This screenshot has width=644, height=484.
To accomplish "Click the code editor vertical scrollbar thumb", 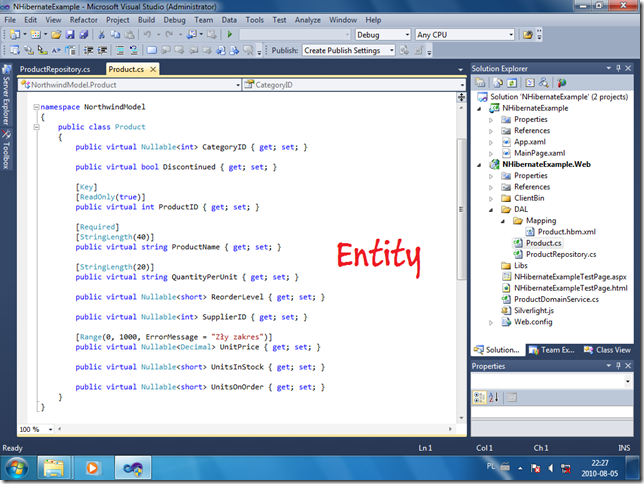I will coord(461,209).
